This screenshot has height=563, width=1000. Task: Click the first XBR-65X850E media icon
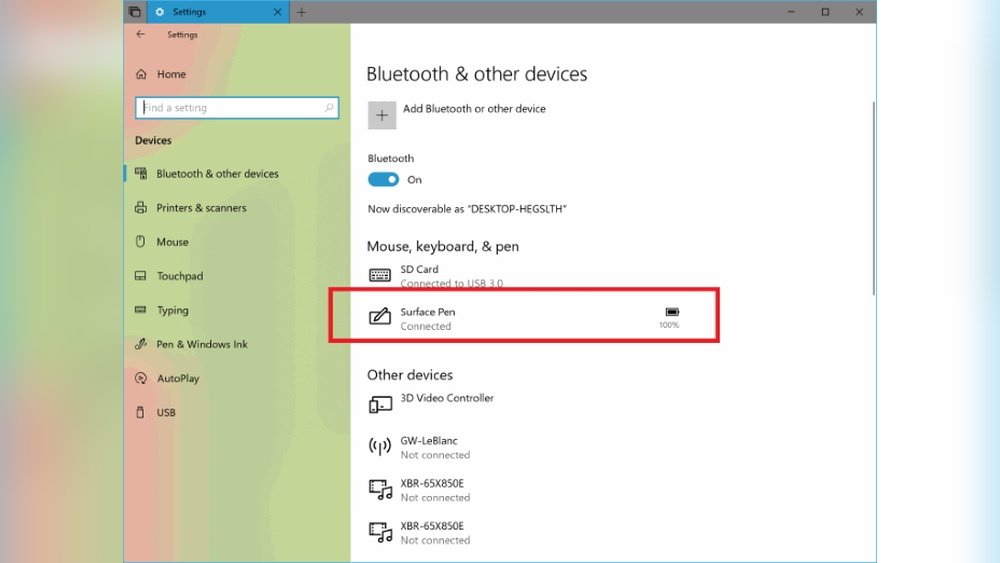click(381, 489)
